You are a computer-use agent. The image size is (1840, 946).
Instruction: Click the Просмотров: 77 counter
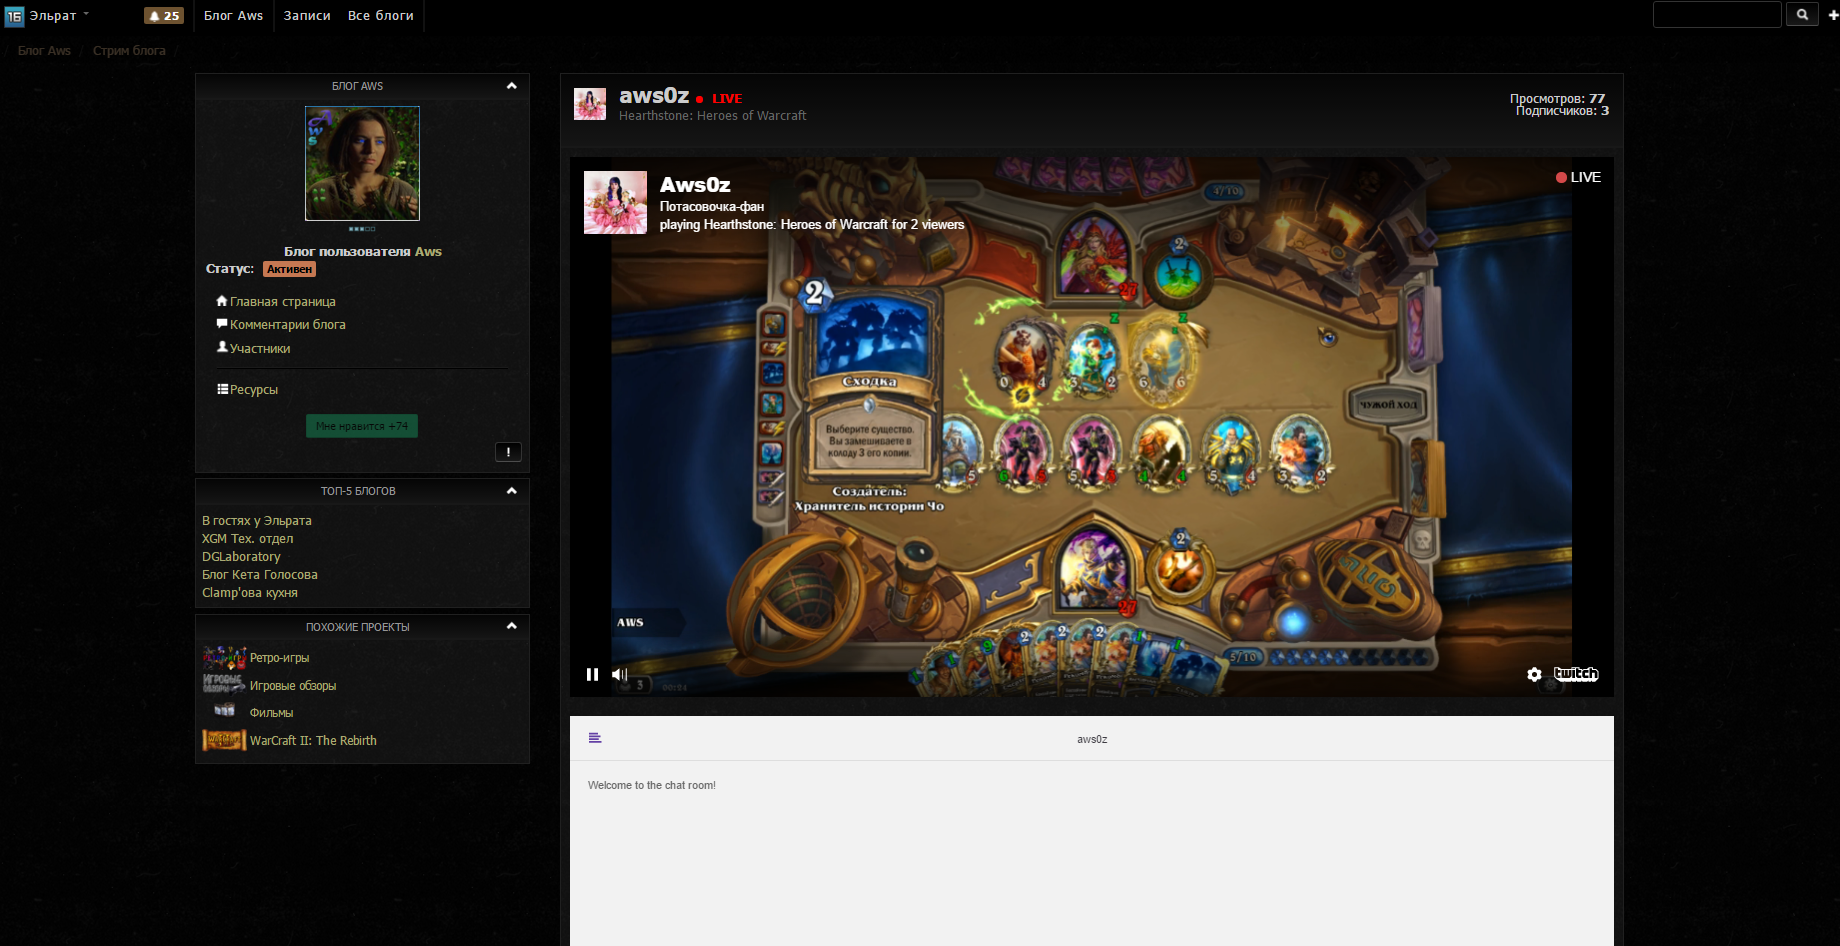1557,98
